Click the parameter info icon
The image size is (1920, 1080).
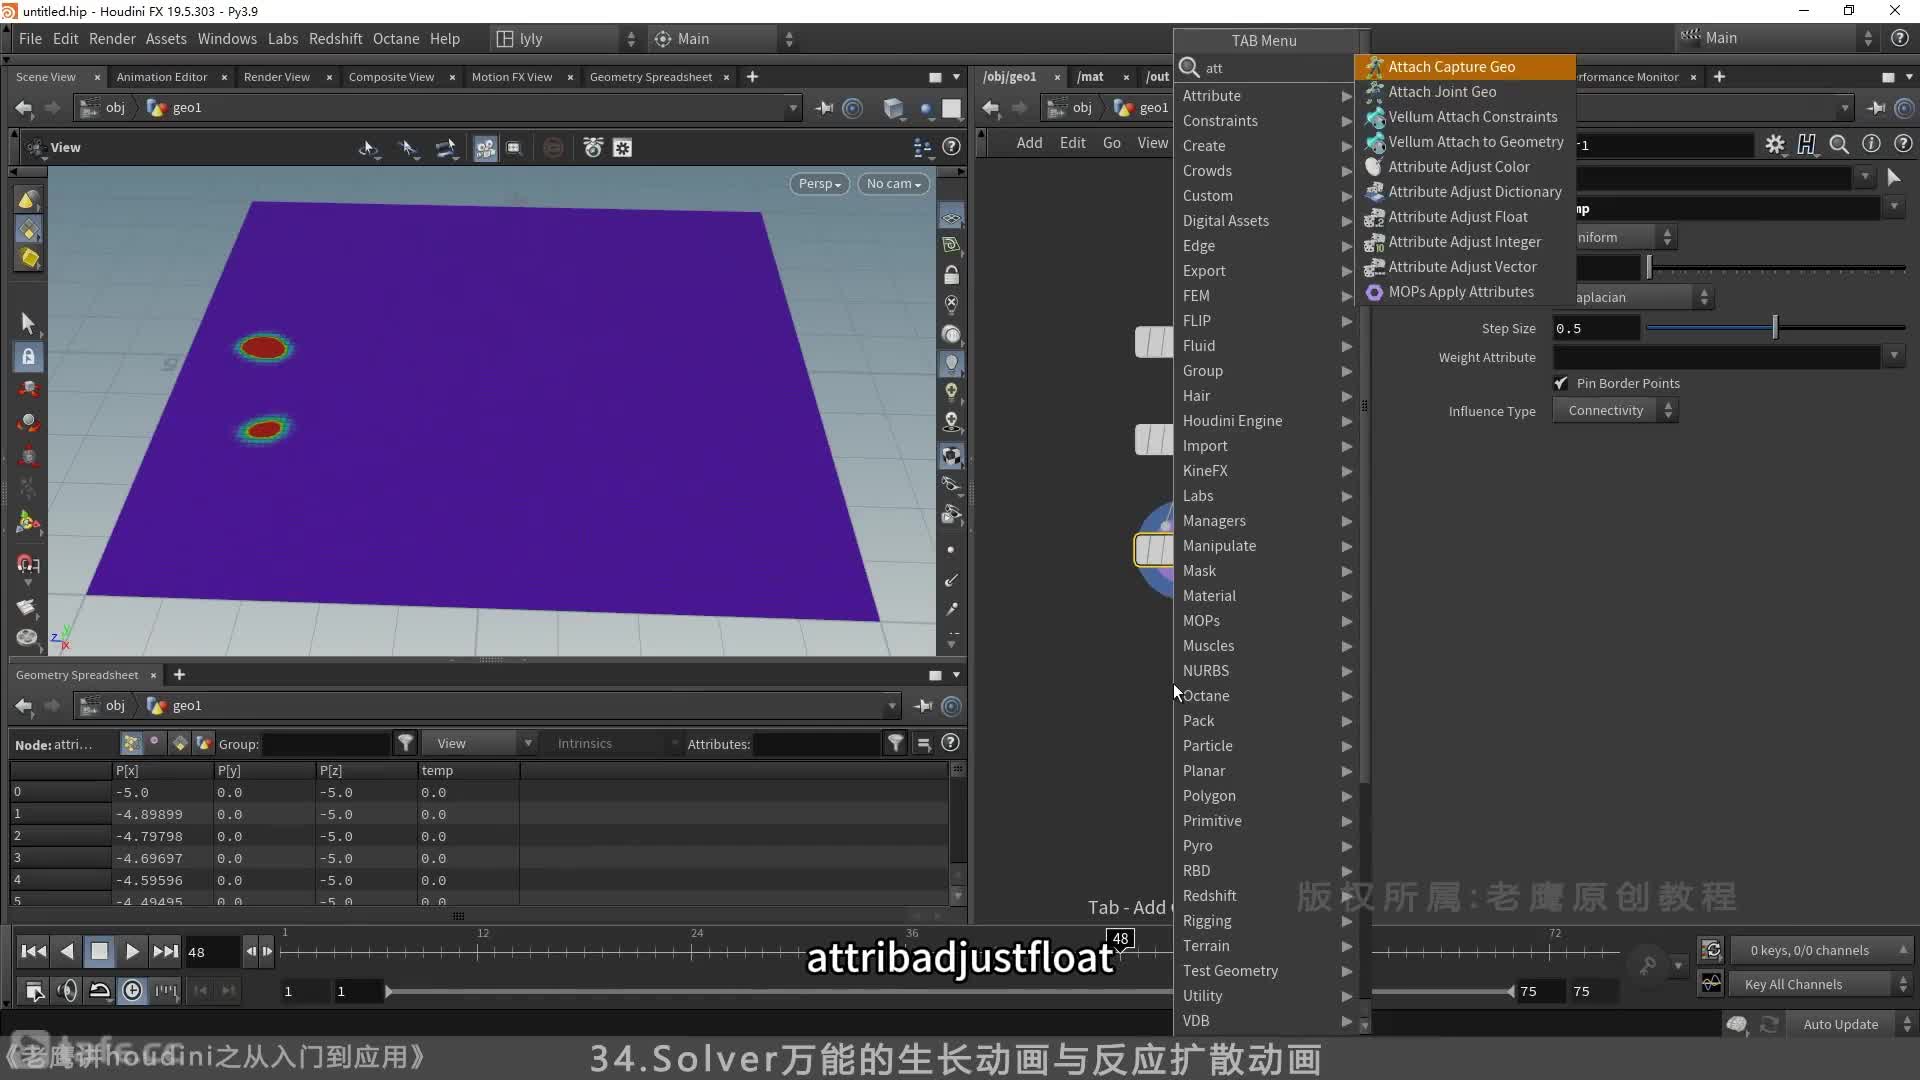[1871, 145]
